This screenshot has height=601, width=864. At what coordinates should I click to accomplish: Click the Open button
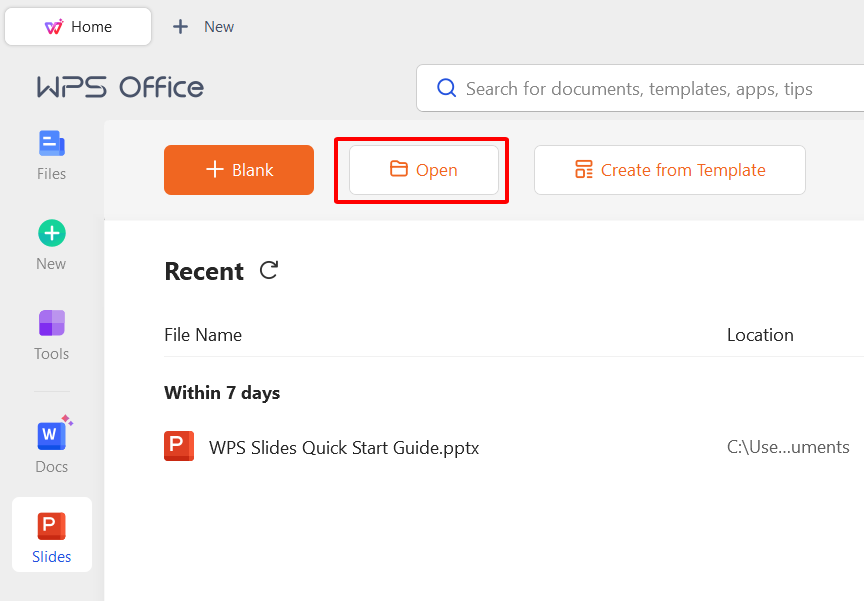424,170
